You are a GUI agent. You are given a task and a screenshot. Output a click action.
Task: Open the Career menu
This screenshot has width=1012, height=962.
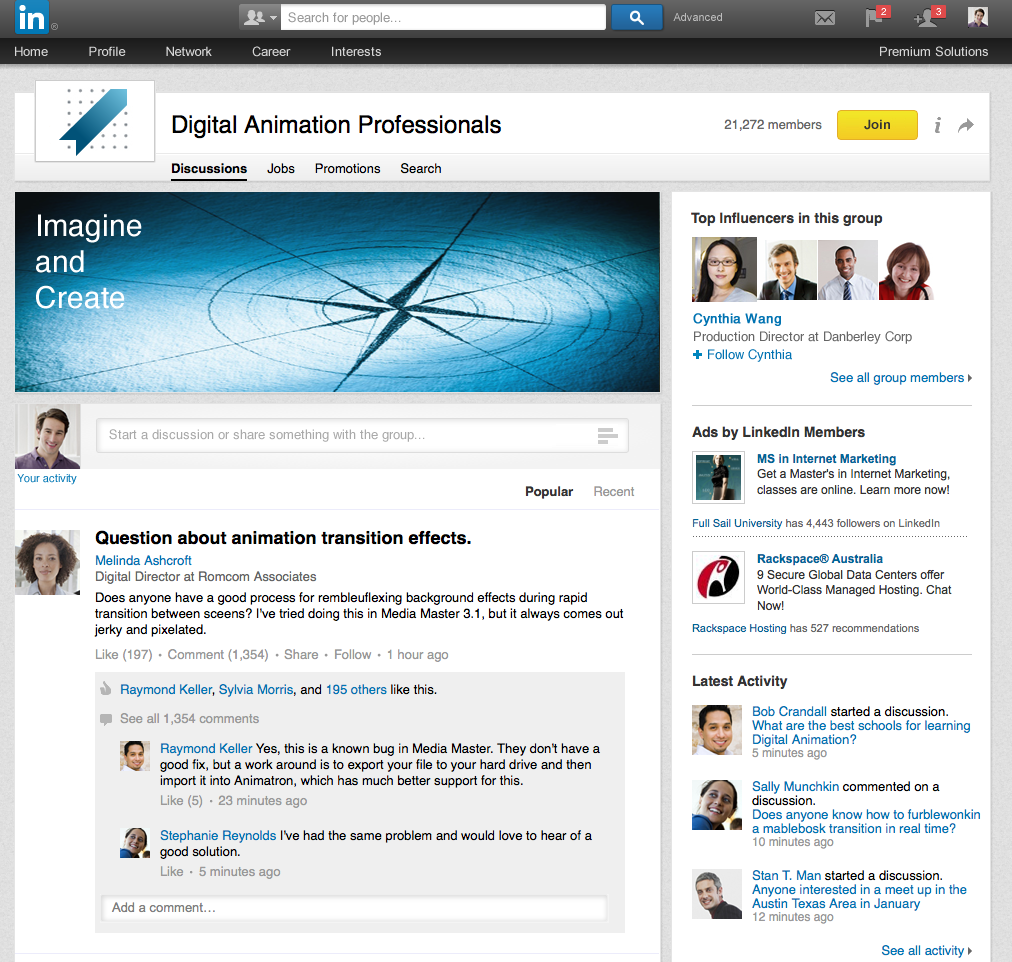pyautogui.click(x=271, y=52)
